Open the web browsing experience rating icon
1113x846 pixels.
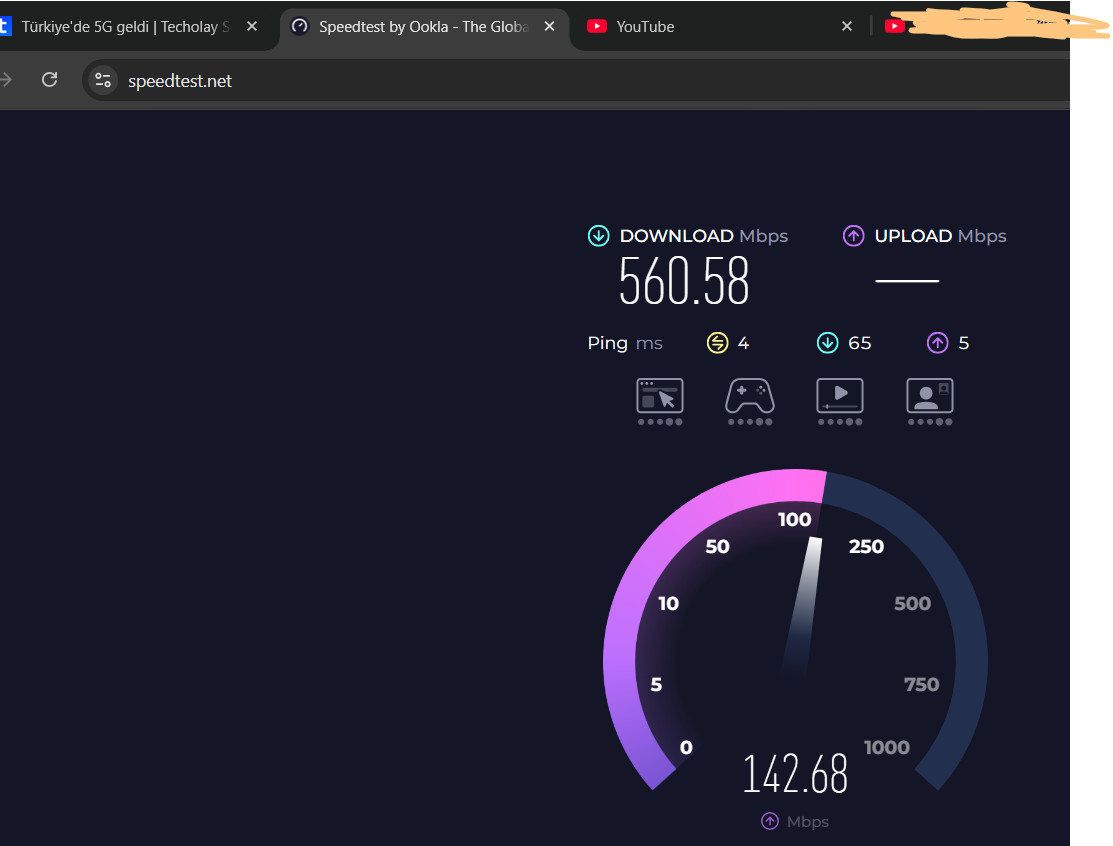(660, 402)
